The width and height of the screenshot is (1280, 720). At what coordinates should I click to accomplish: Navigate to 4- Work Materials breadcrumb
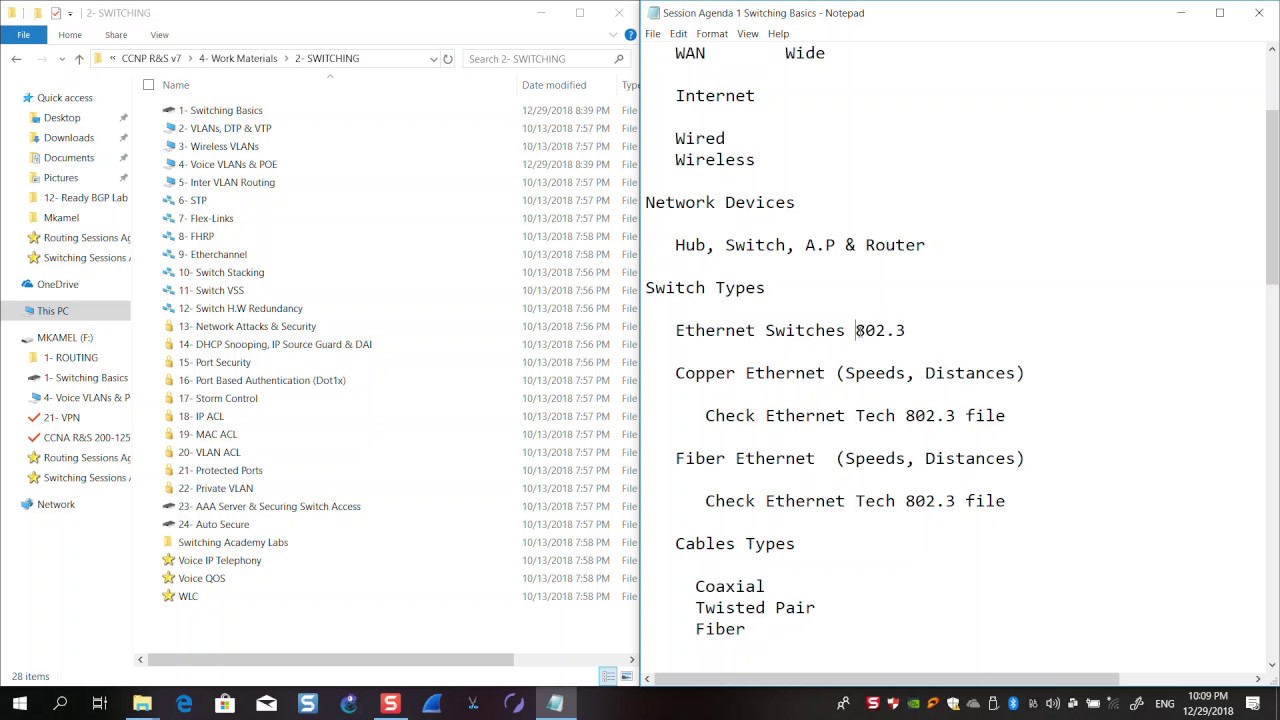click(238, 59)
